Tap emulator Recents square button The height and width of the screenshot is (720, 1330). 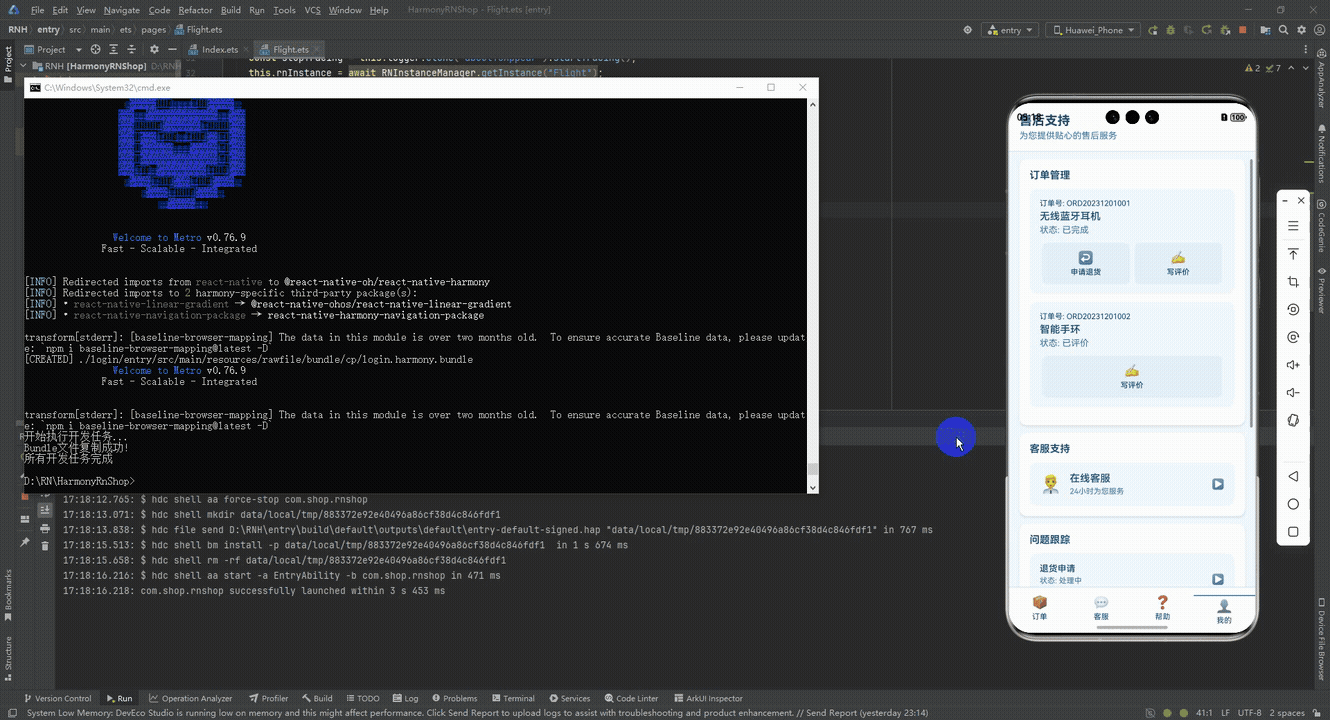coord(1293,532)
